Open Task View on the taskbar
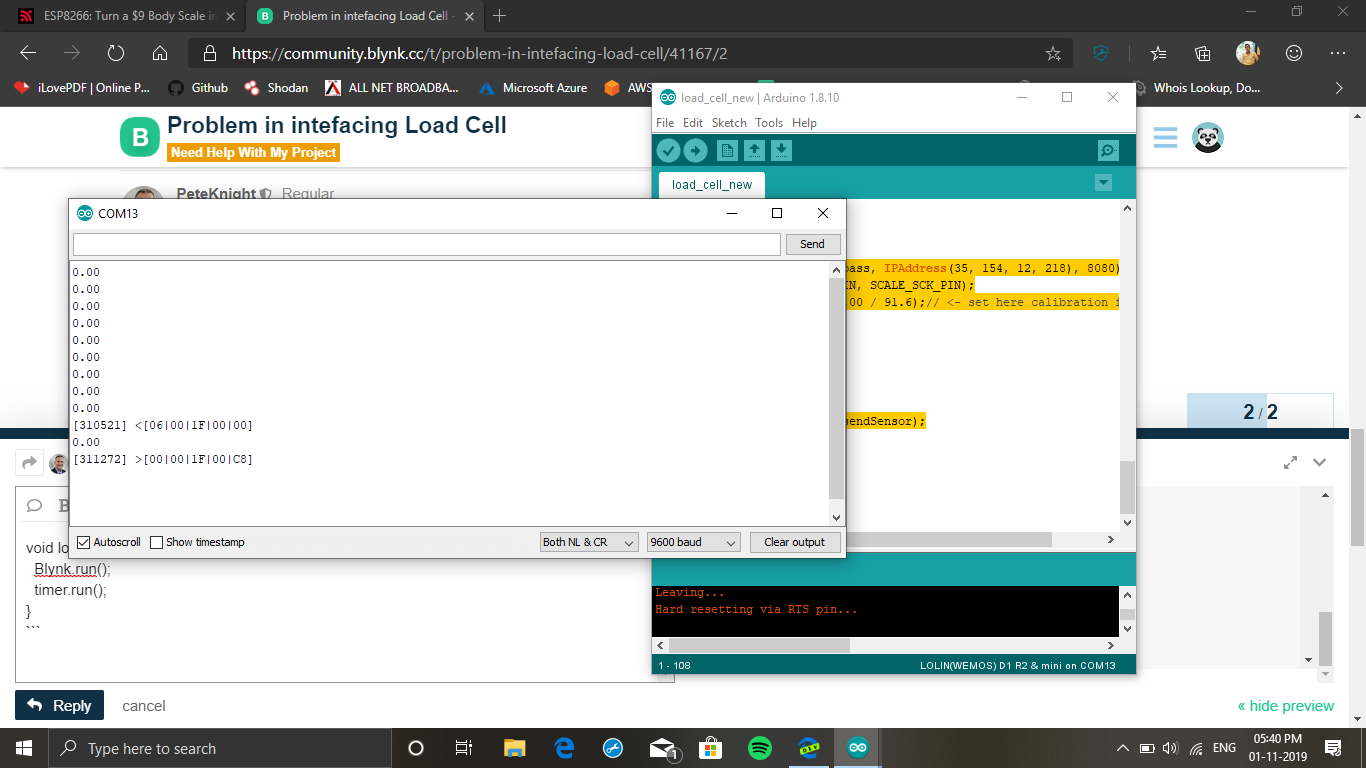The height and width of the screenshot is (768, 1366). tap(464, 748)
